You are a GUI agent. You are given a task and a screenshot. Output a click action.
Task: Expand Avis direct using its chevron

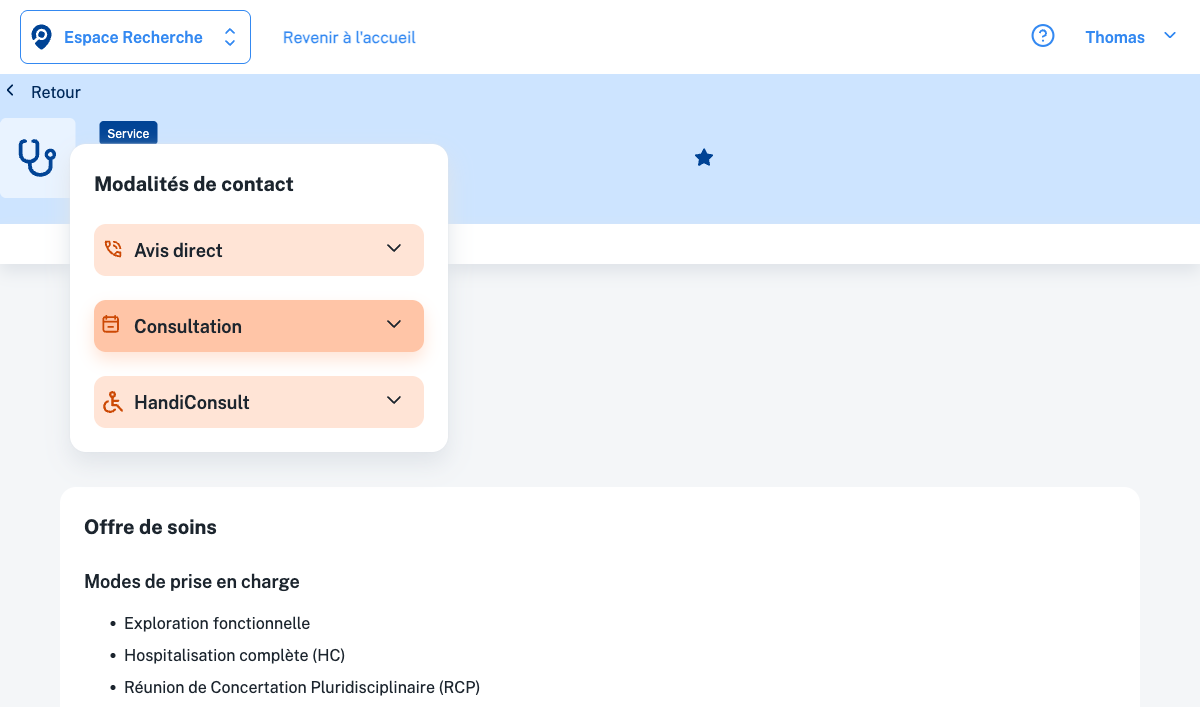394,249
